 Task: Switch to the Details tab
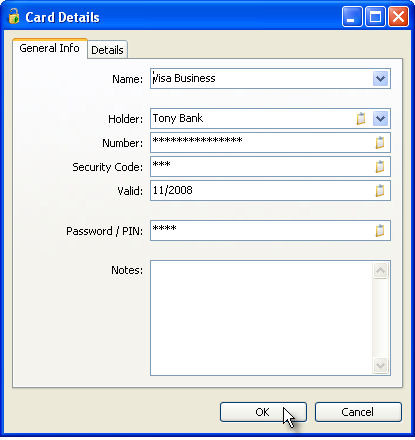point(107,50)
